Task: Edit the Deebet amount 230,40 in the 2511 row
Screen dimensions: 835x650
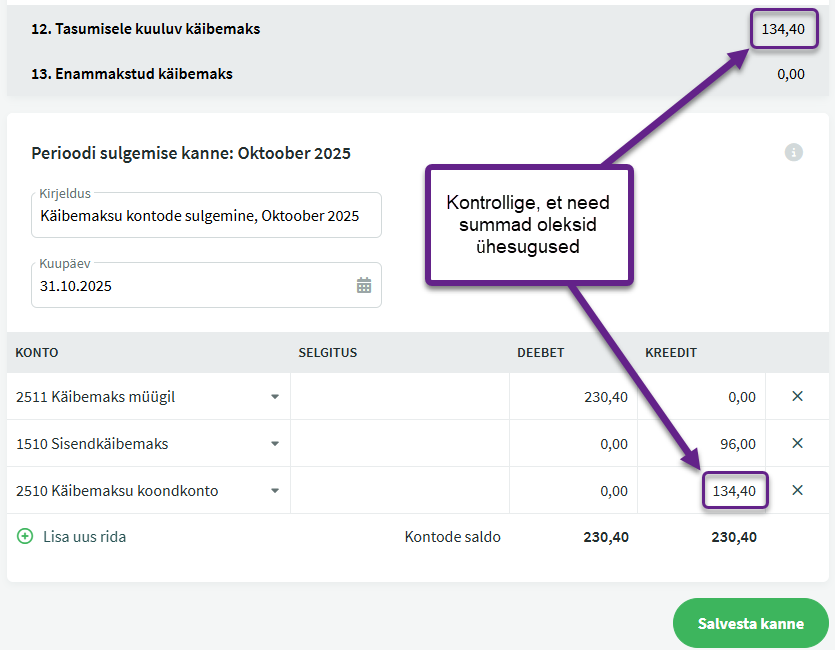Action: click(x=574, y=397)
